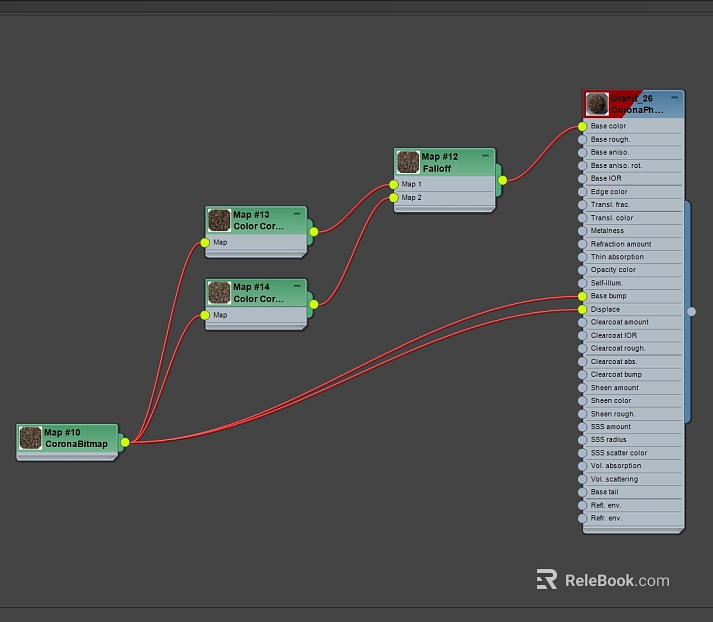
Task: Click the Transl. frac. input socket
Action: [x=582, y=205]
